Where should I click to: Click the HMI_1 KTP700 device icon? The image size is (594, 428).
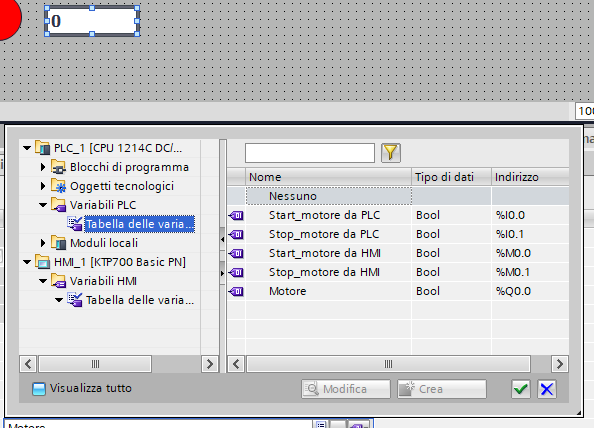click(42, 262)
